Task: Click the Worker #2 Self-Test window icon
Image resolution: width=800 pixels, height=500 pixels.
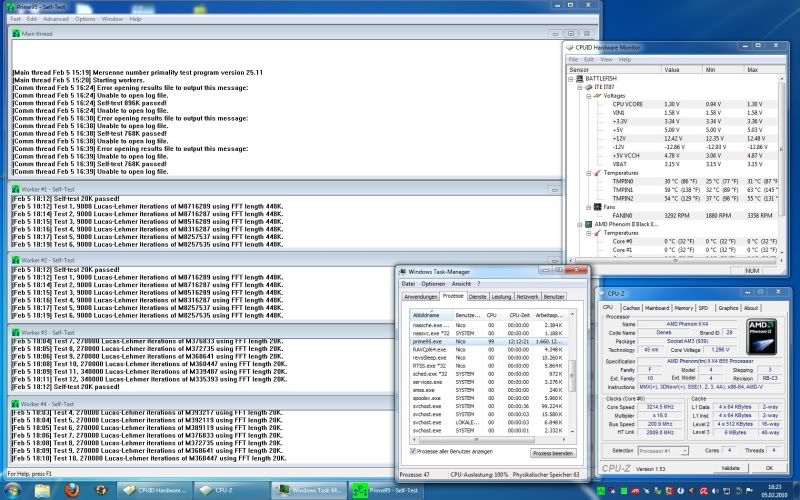Action: 16,260
